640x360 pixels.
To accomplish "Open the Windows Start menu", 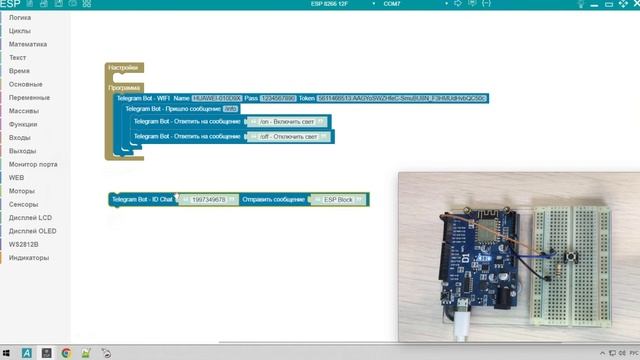I will 6,353.
